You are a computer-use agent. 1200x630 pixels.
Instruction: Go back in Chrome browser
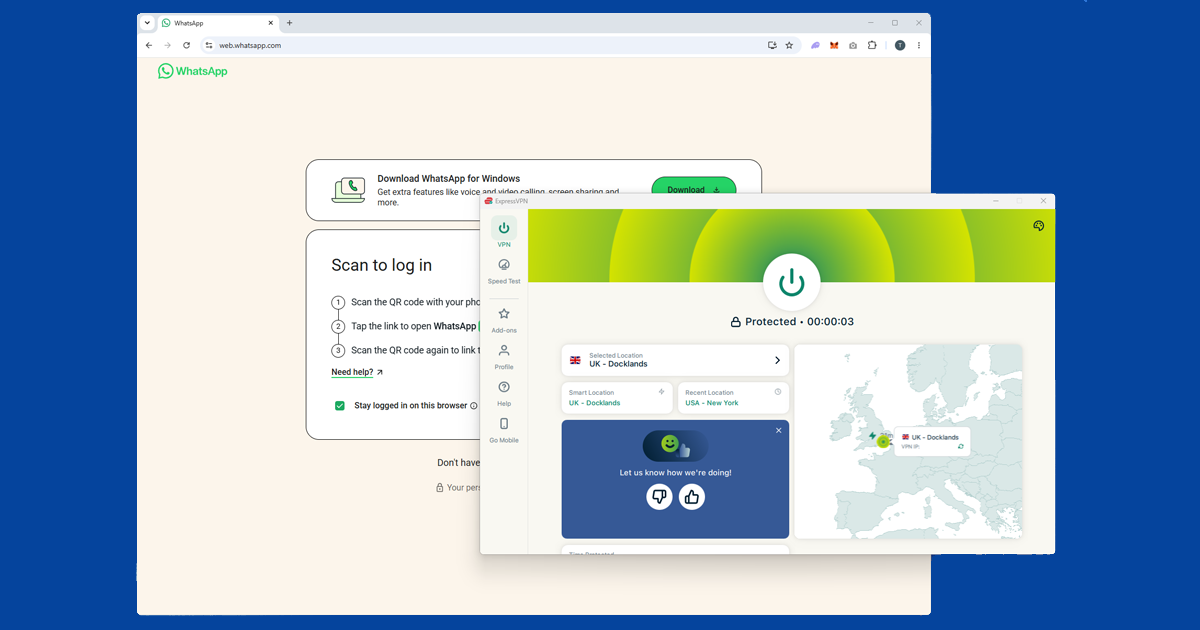(x=149, y=45)
